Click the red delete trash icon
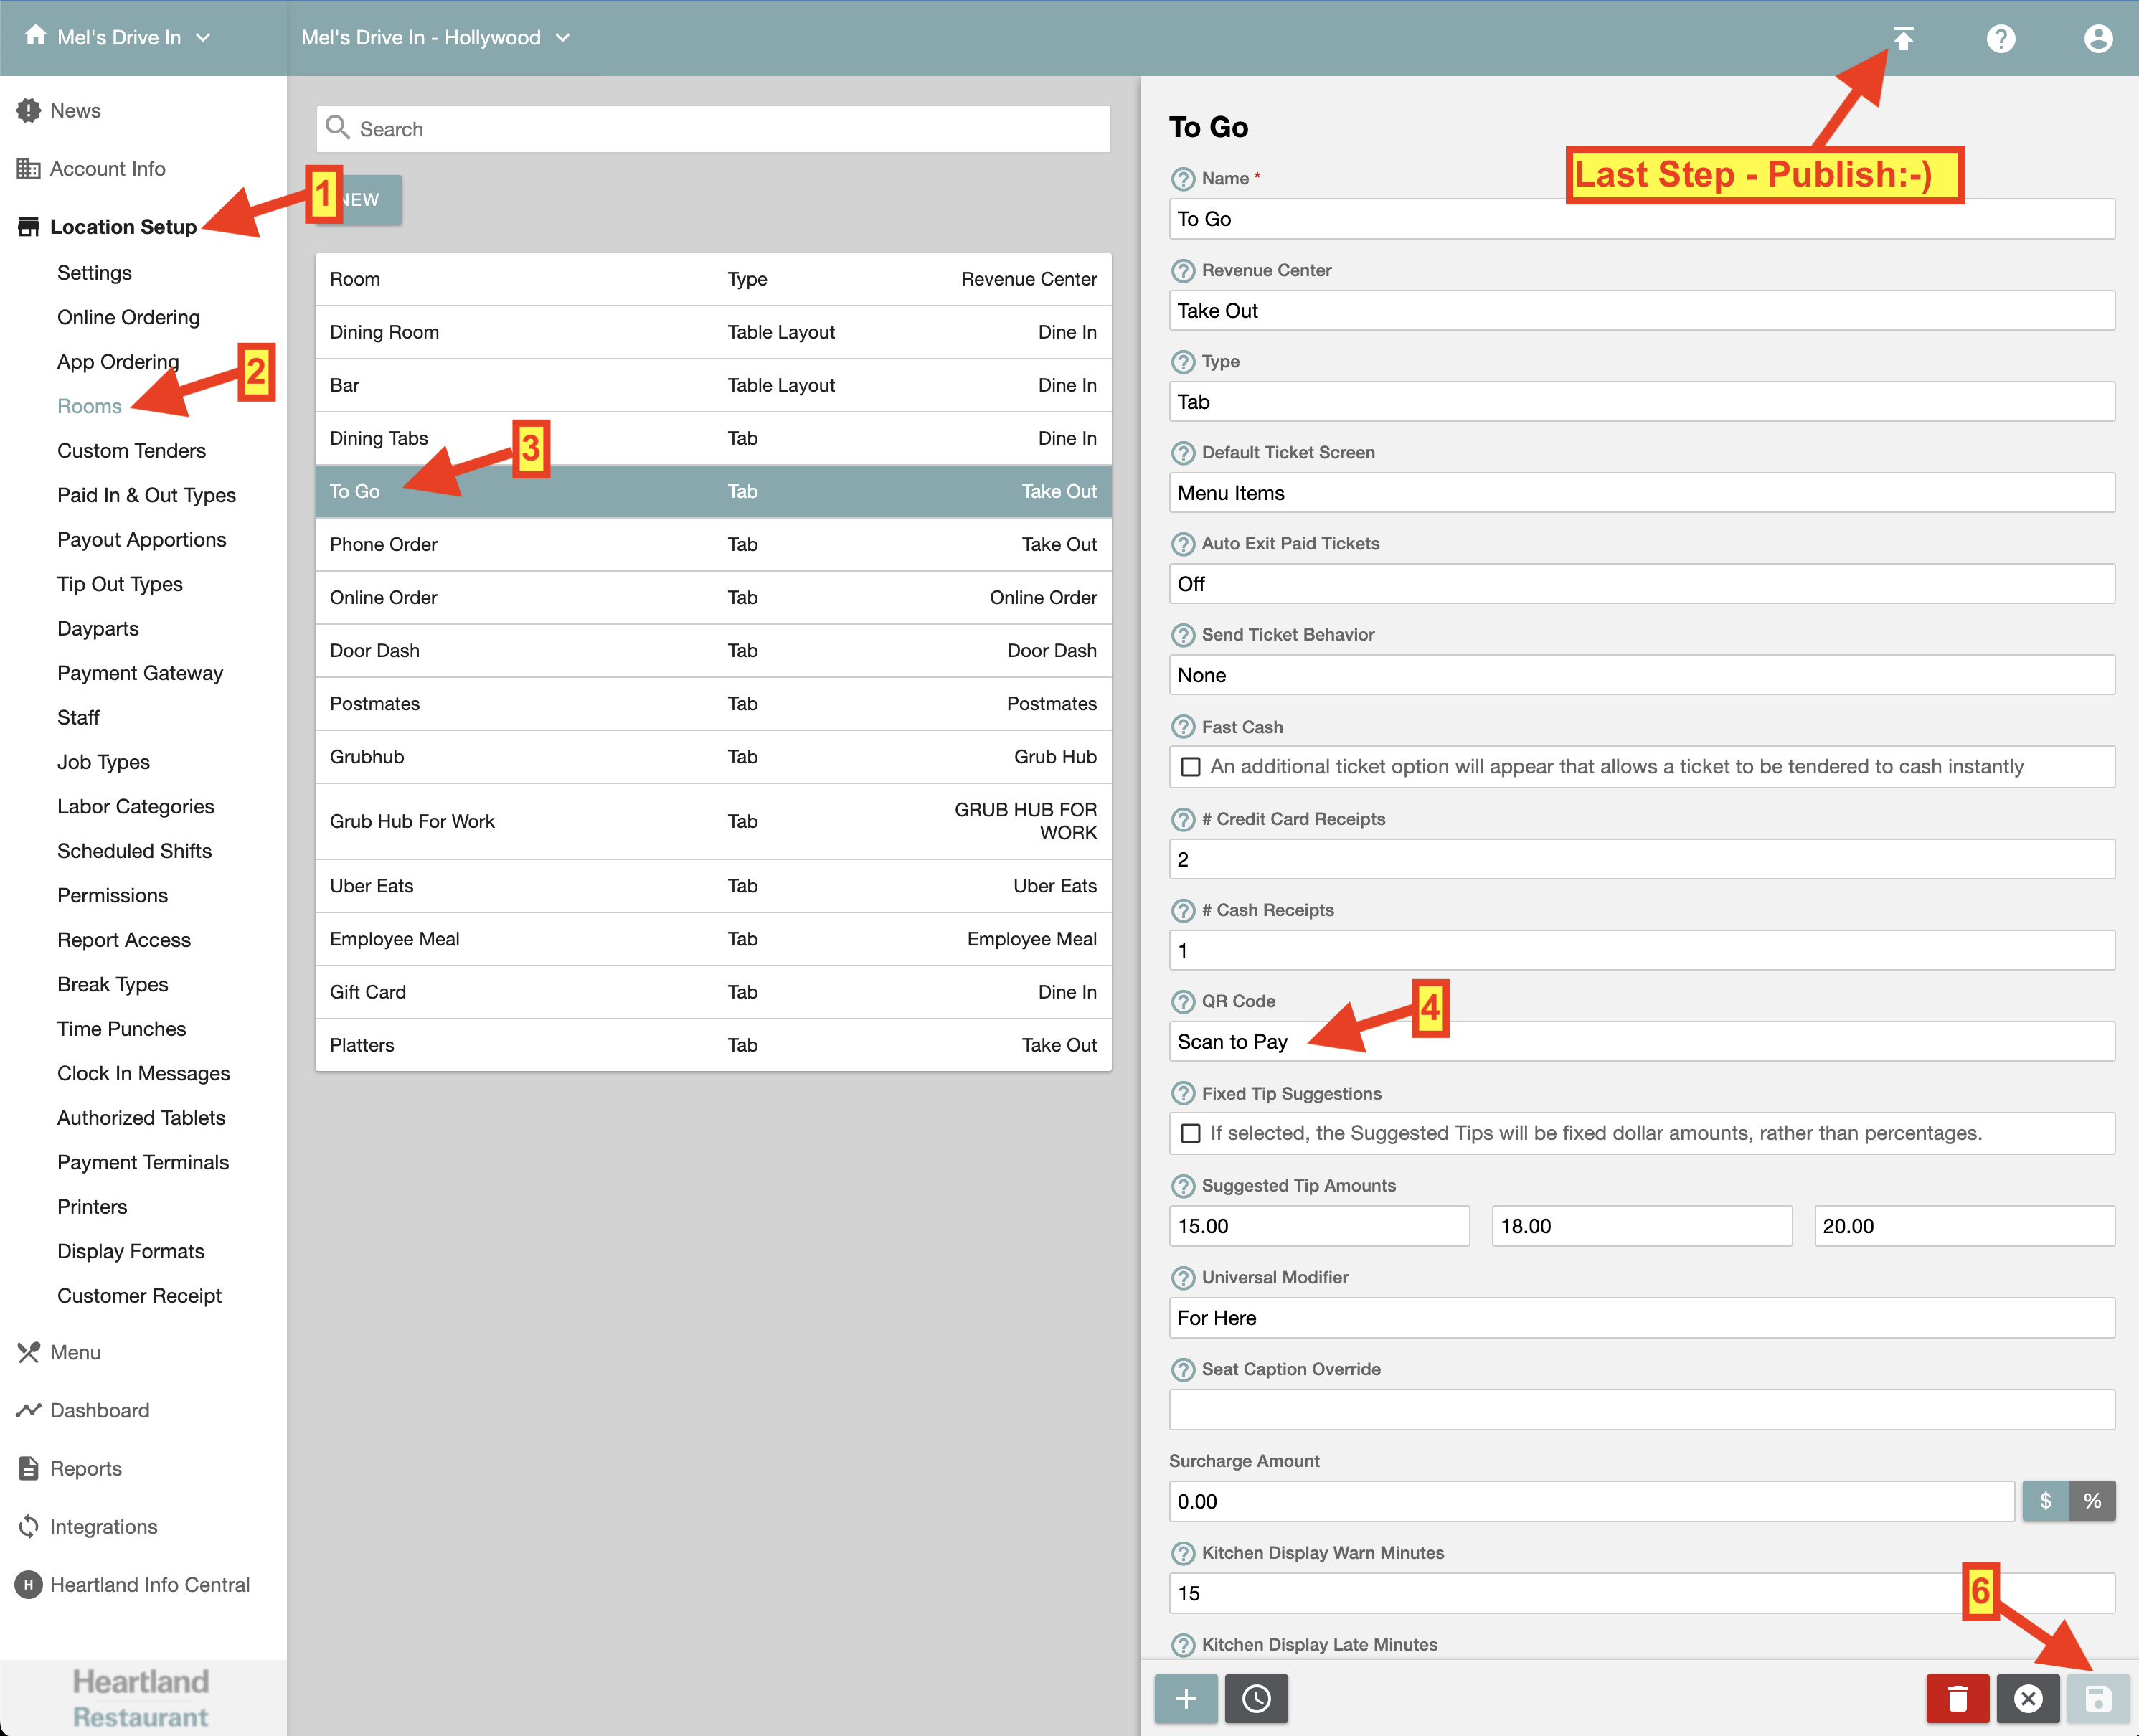This screenshot has height=1736, width=2139. click(1957, 1698)
